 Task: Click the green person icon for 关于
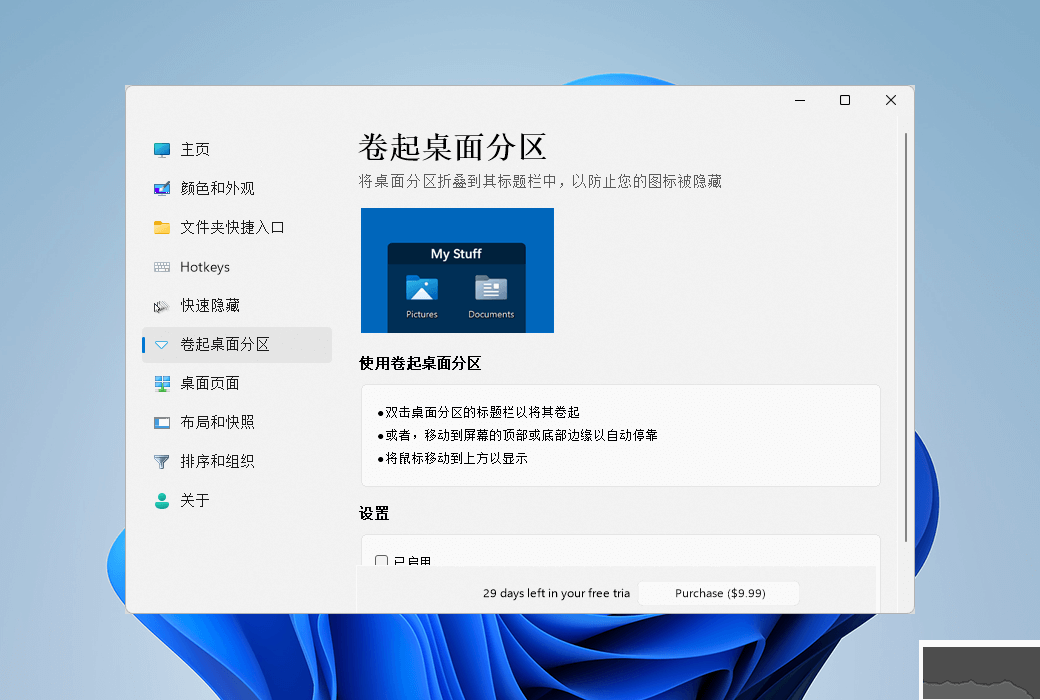[x=162, y=501]
